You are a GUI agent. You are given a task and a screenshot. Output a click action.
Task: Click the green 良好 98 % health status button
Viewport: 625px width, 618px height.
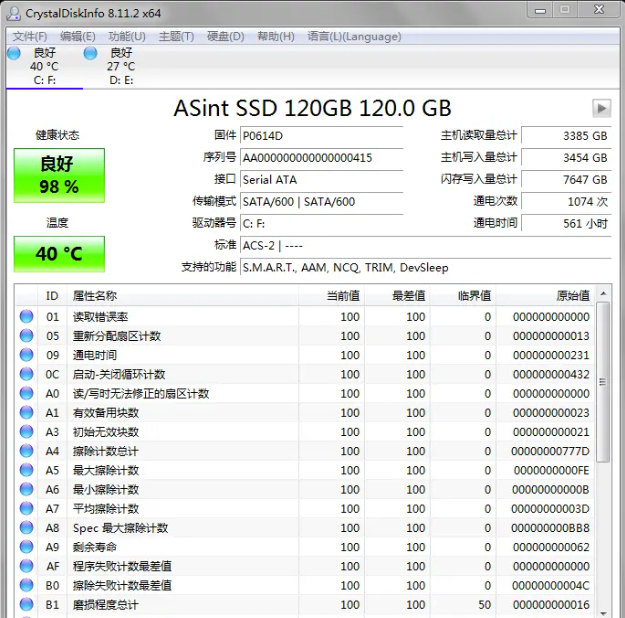tap(59, 175)
